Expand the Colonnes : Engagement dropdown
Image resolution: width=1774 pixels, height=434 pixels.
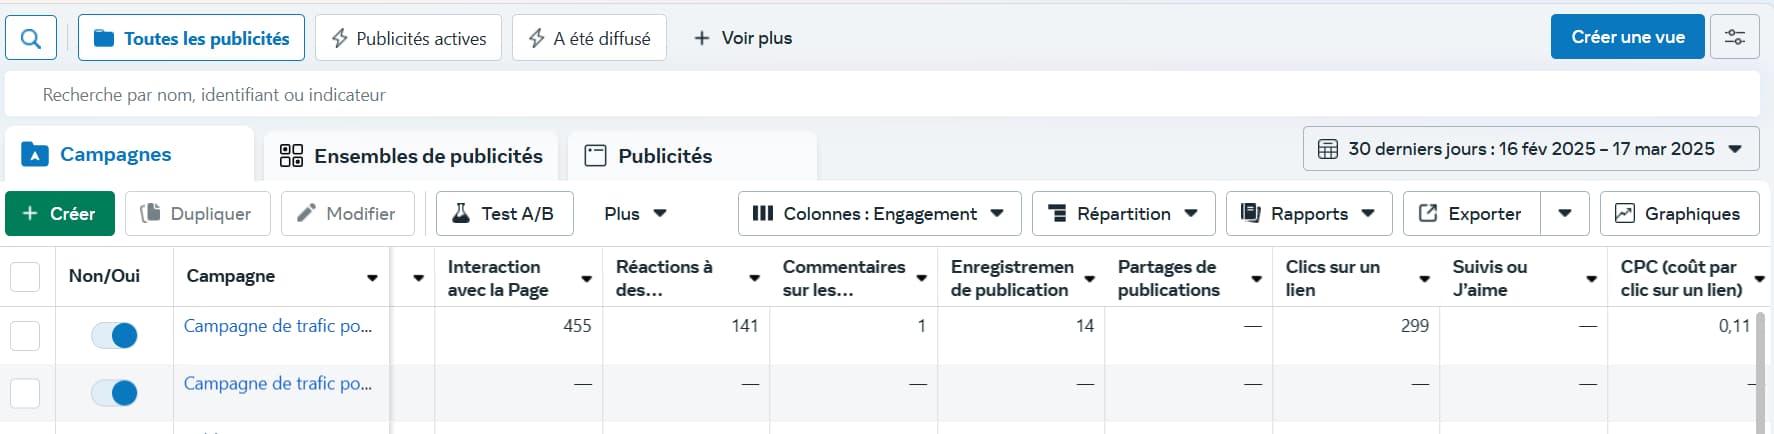[x=878, y=214]
